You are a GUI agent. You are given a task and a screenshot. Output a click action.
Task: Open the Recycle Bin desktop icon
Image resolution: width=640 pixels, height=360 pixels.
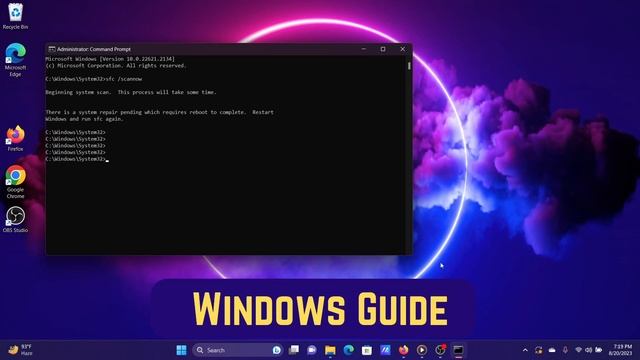(x=15, y=16)
